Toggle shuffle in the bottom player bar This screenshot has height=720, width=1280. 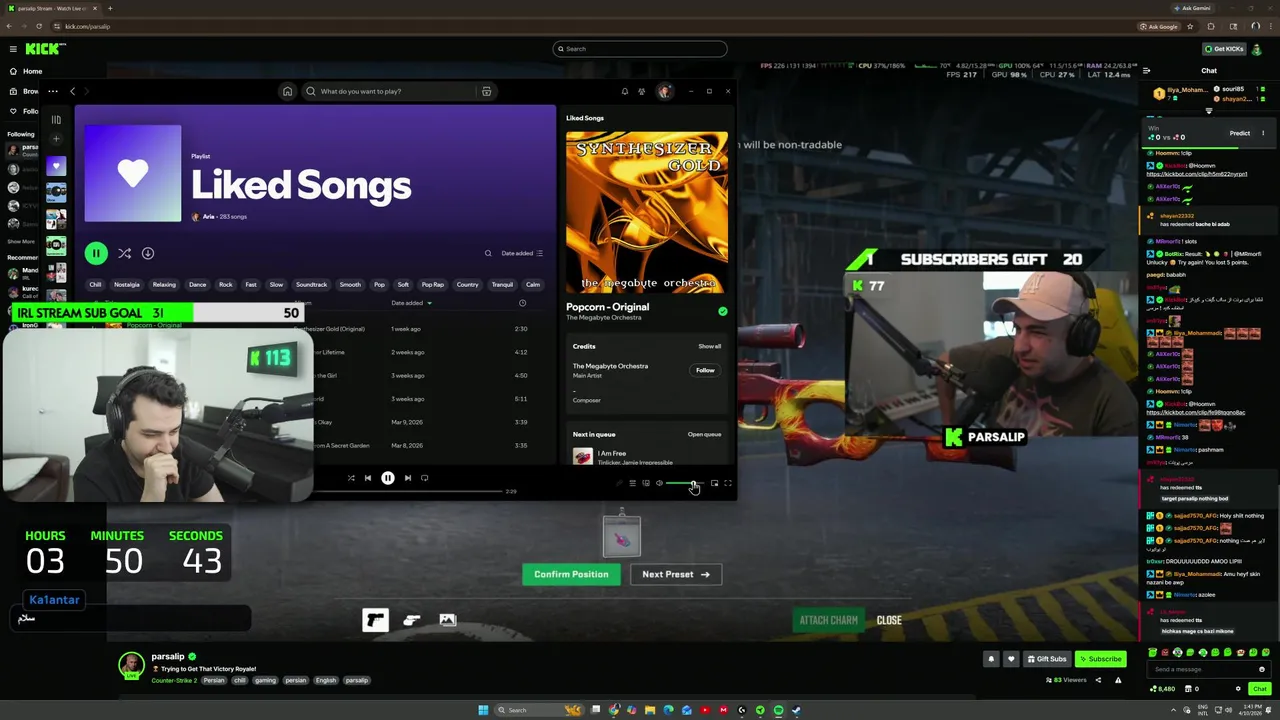tap(351, 478)
